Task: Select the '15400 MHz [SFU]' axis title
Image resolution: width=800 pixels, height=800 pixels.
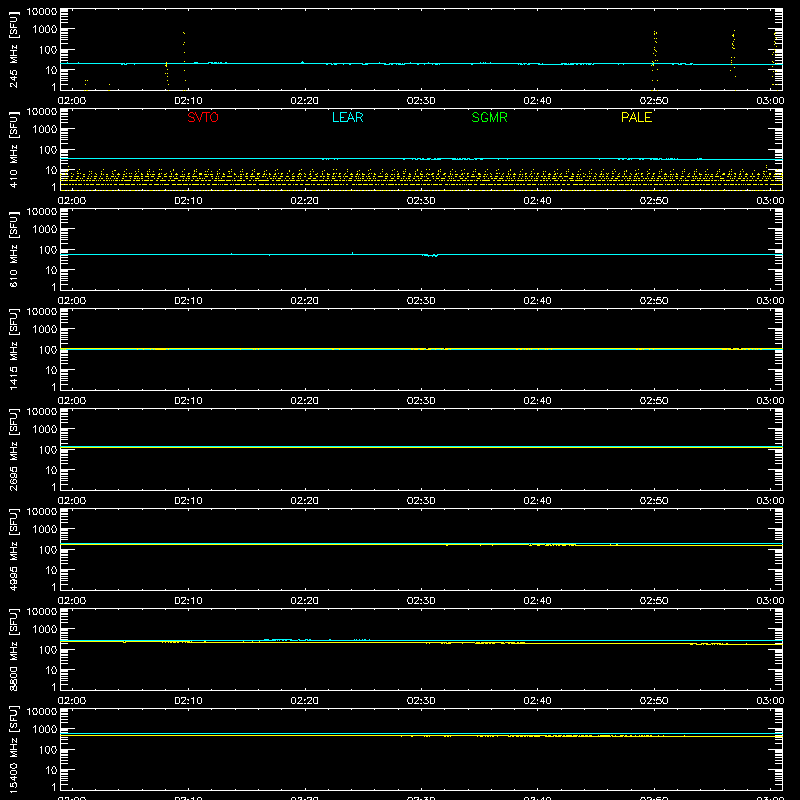Action: (x=13, y=749)
